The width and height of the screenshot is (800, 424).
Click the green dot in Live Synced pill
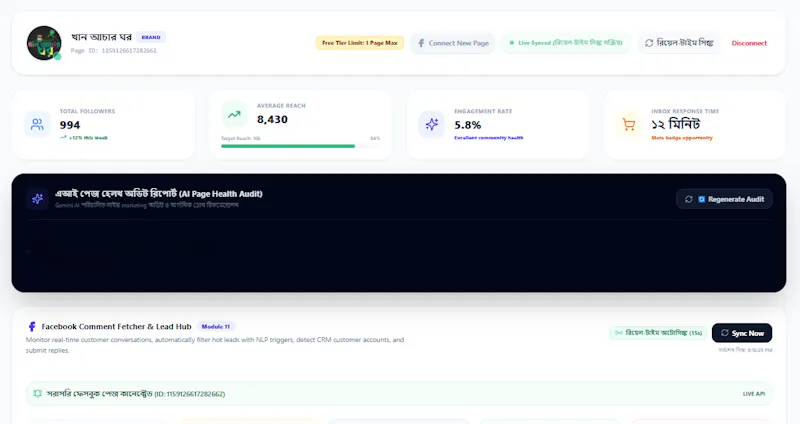512,43
